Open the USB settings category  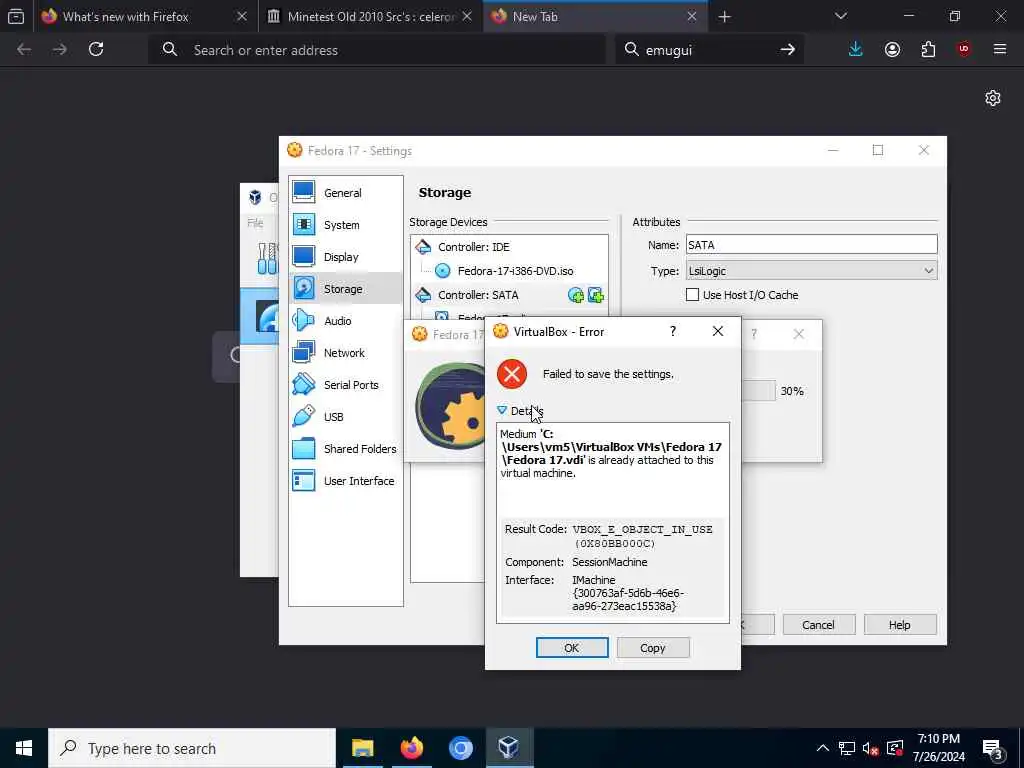click(x=345, y=417)
